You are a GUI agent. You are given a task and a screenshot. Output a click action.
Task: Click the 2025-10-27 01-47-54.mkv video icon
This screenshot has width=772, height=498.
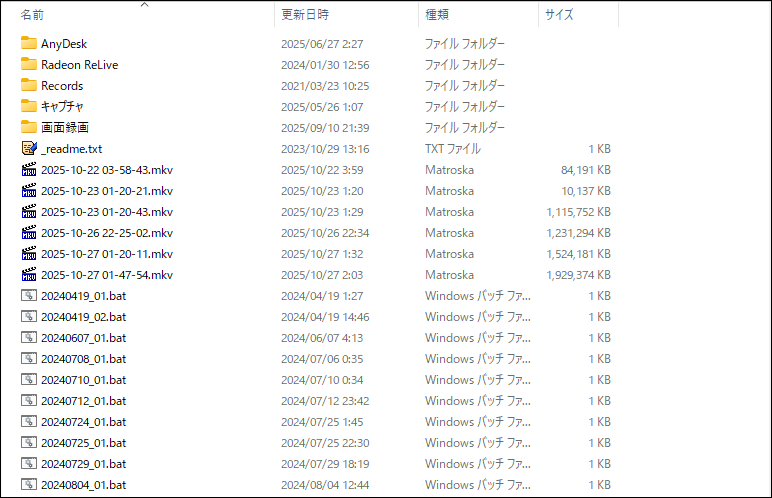tap(28, 275)
